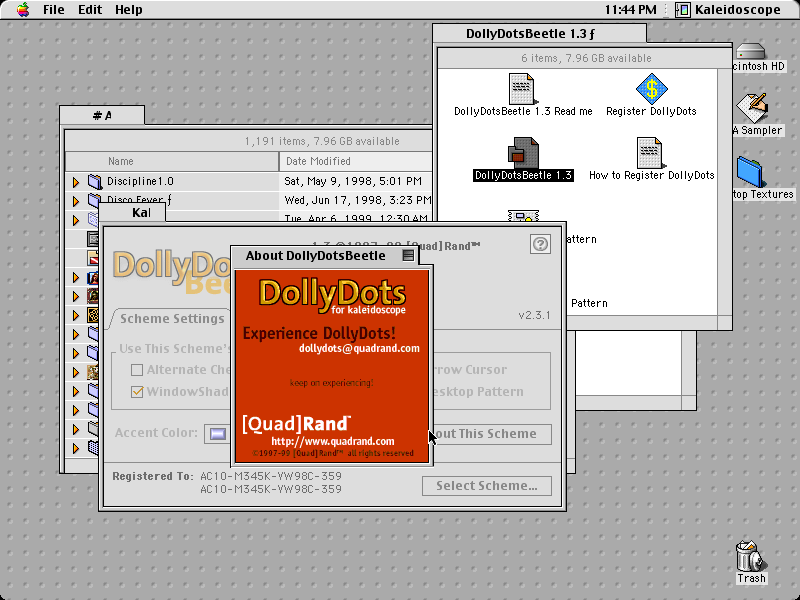Expand the triangle beside the dotted grid icon
The width and height of the screenshot is (800, 600).
click(x=76, y=448)
